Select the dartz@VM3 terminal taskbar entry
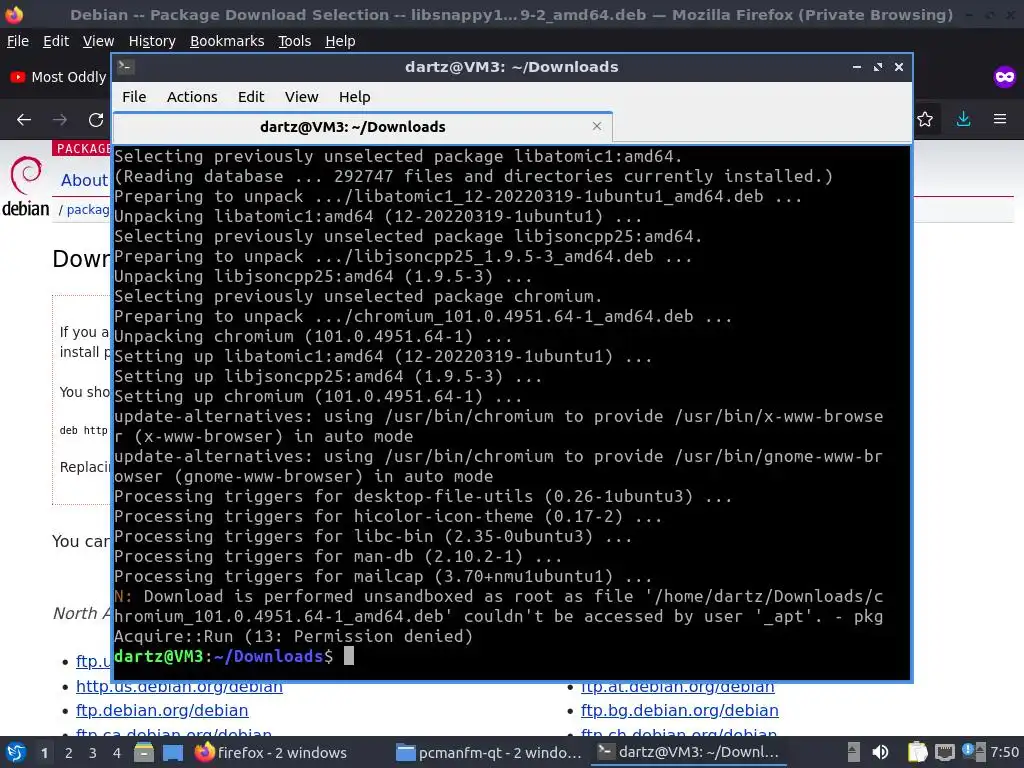Viewport: 1024px width, 768px height. tap(688, 752)
